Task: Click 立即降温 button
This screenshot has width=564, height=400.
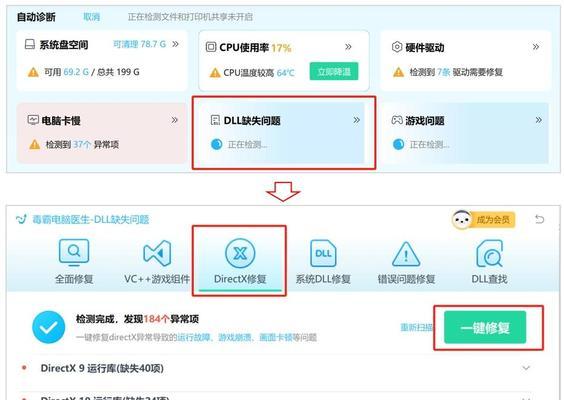Action: pyautogui.click(x=334, y=71)
